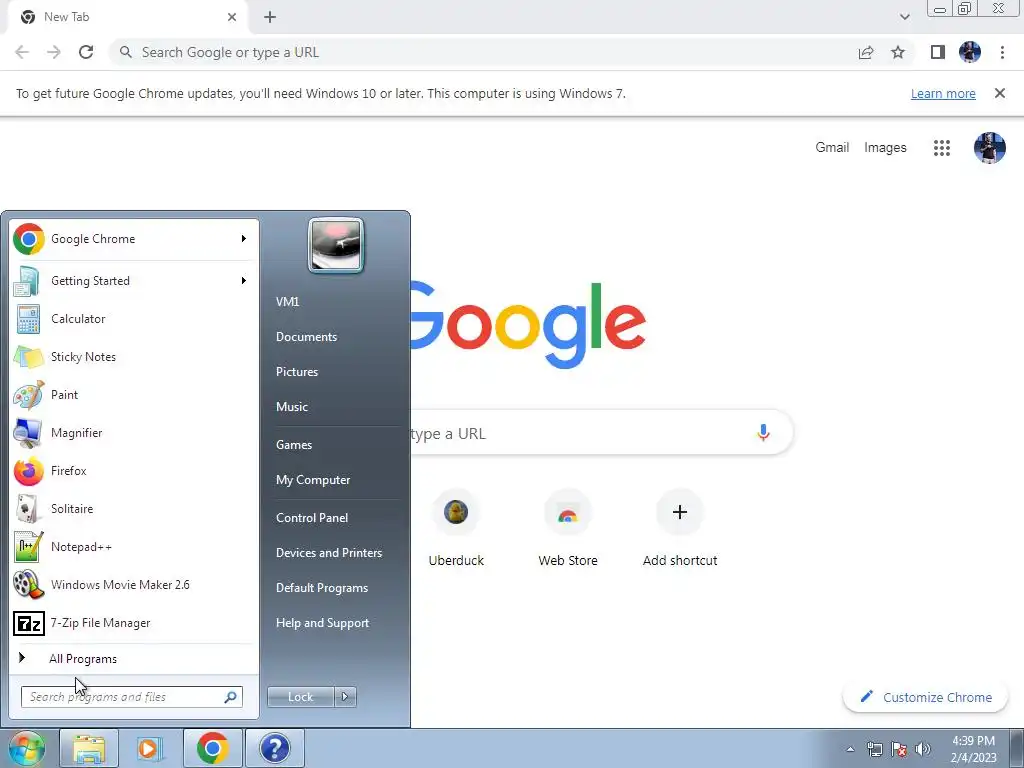Select the New Tab tab

click(129, 17)
